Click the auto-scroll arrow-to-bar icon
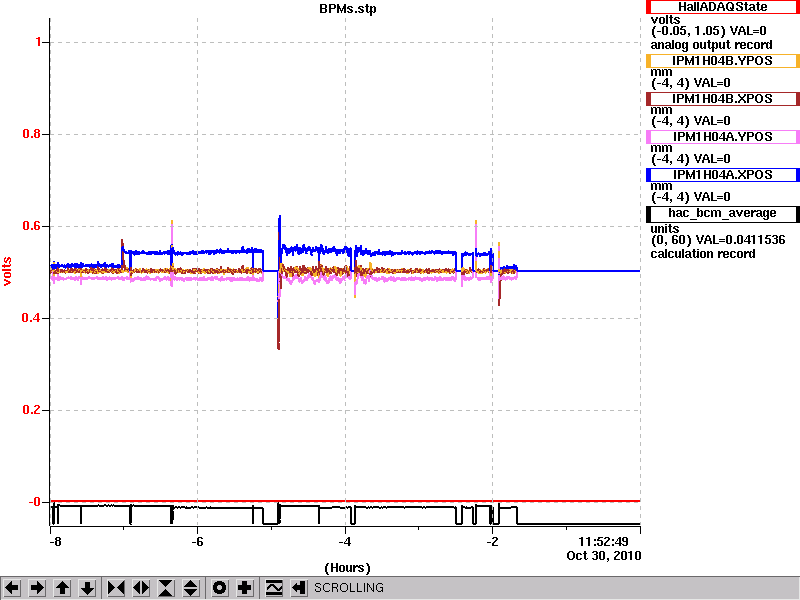The height and width of the screenshot is (600, 800). tap(299, 588)
